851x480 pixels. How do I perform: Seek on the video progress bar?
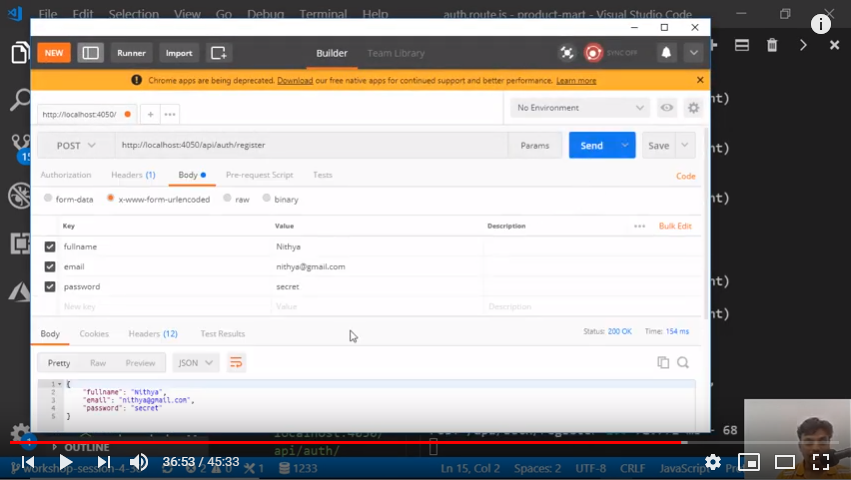[x=400, y=441]
